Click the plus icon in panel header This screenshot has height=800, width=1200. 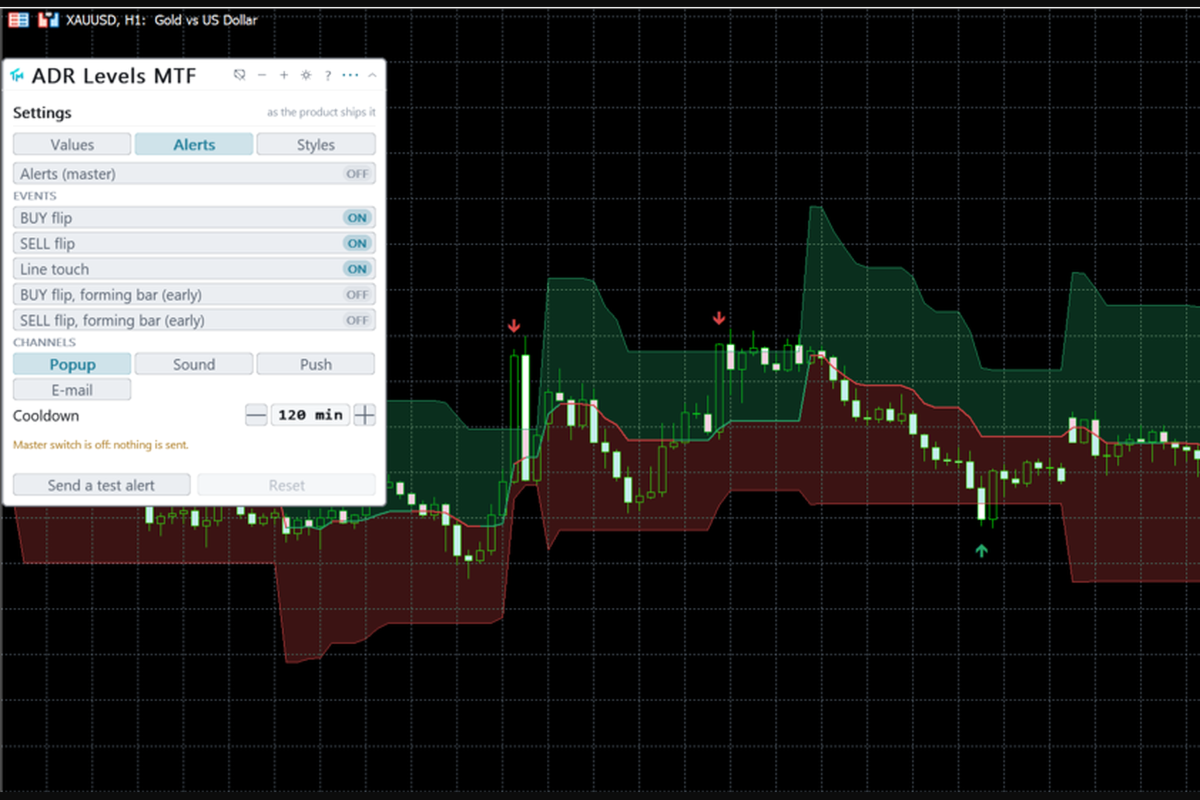coord(284,75)
